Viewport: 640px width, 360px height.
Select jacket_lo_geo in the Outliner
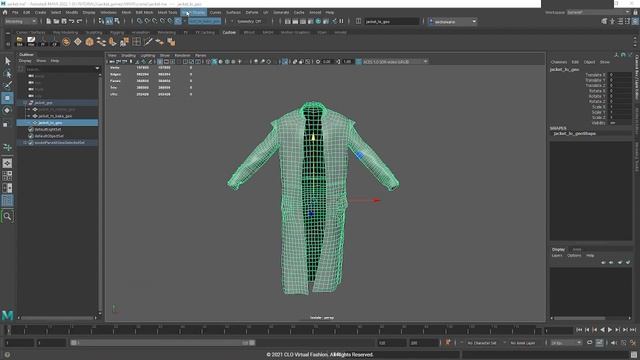57,123
